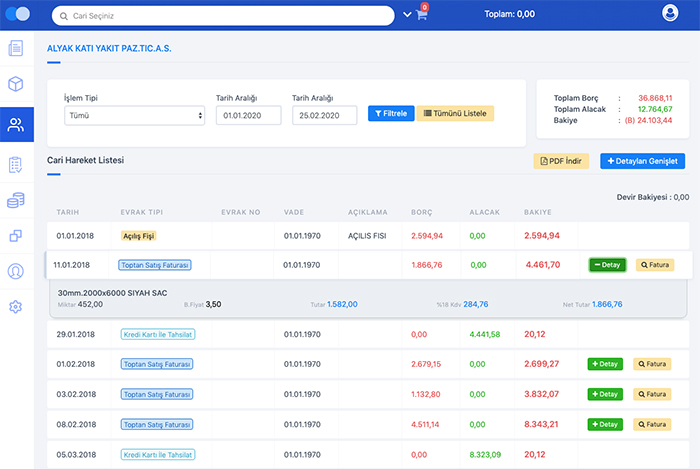
Task: Expand Detay for the 01.02.2018 row
Action: [605, 364]
